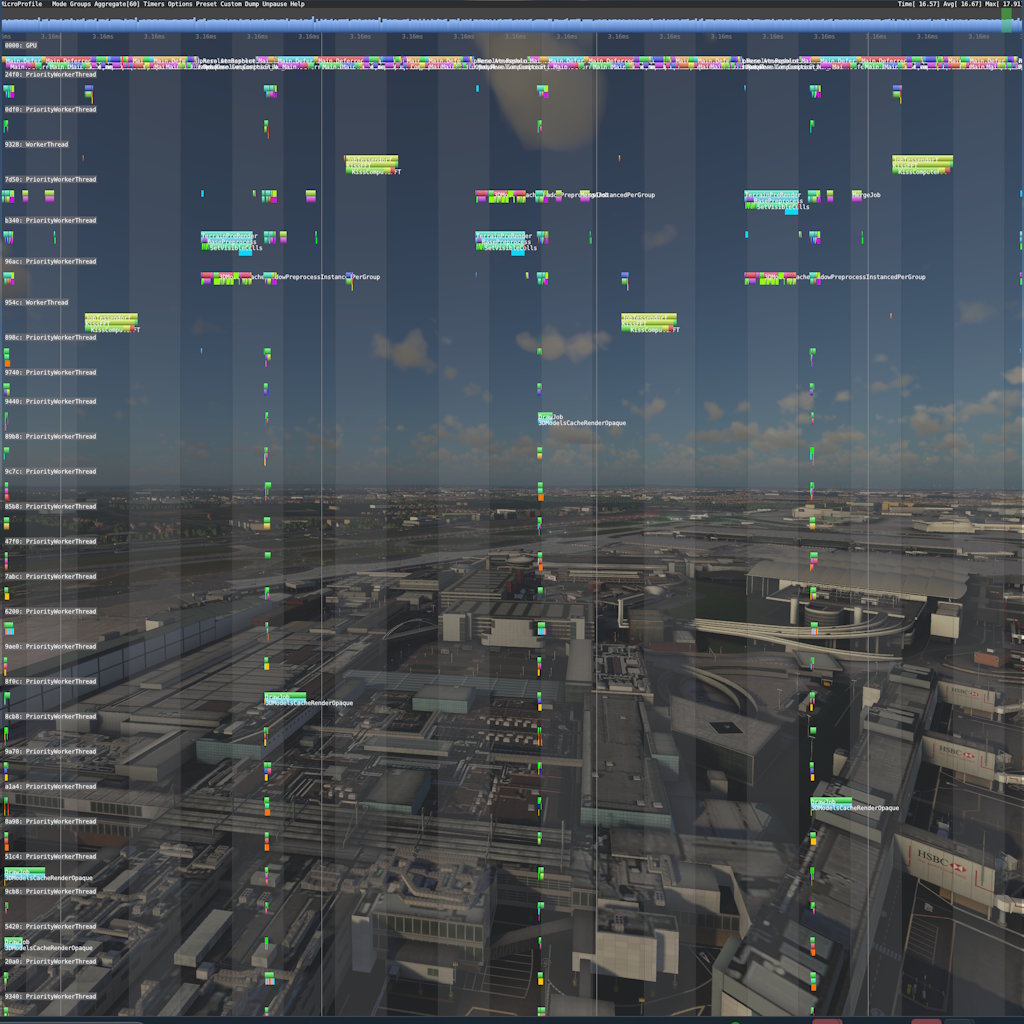Select DrawJob bar on a1a4 thread
The width and height of the screenshot is (1024, 1024).
(831, 801)
